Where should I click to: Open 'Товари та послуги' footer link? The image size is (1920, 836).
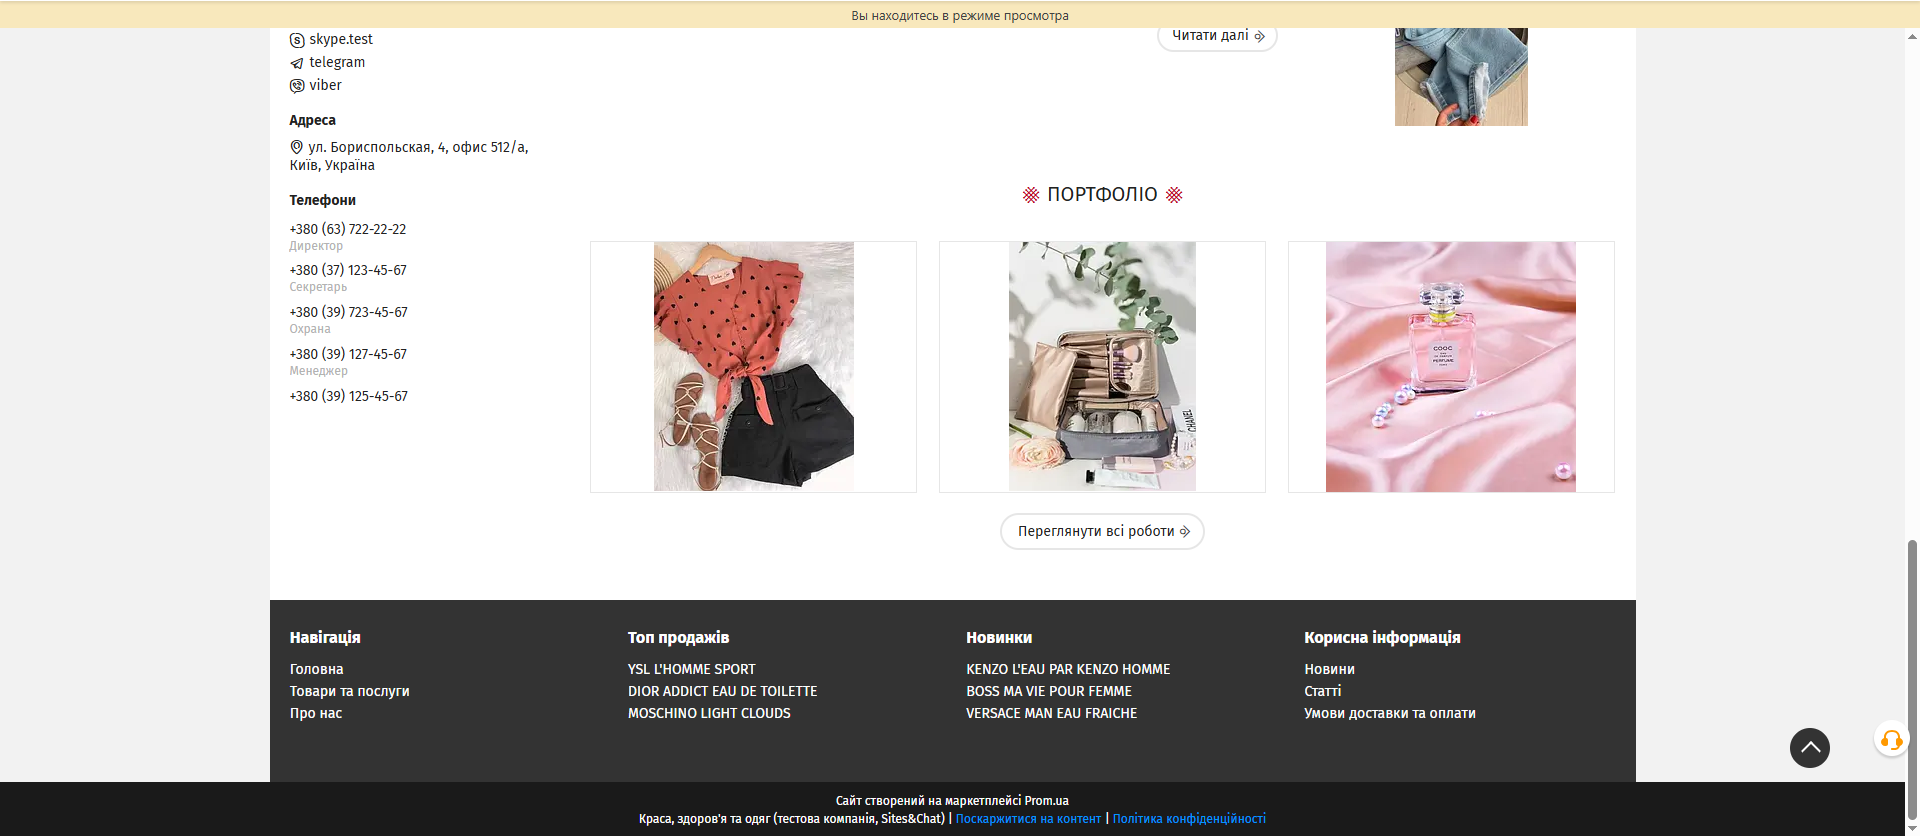(x=349, y=691)
